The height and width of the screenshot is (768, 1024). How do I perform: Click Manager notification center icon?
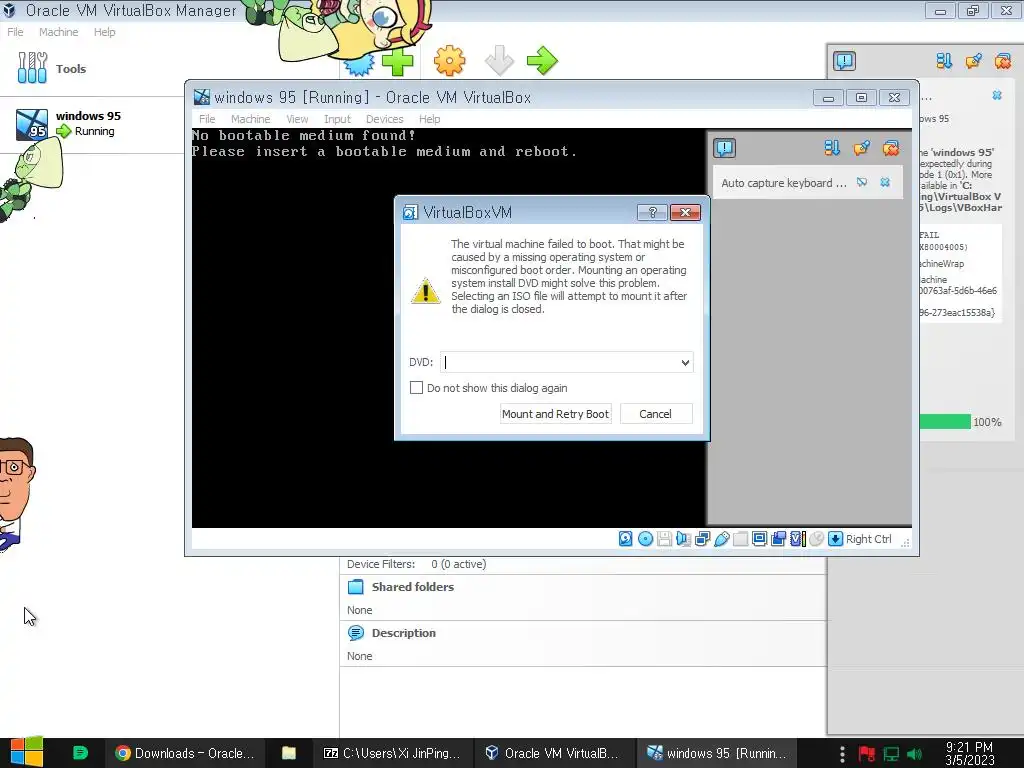[844, 61]
